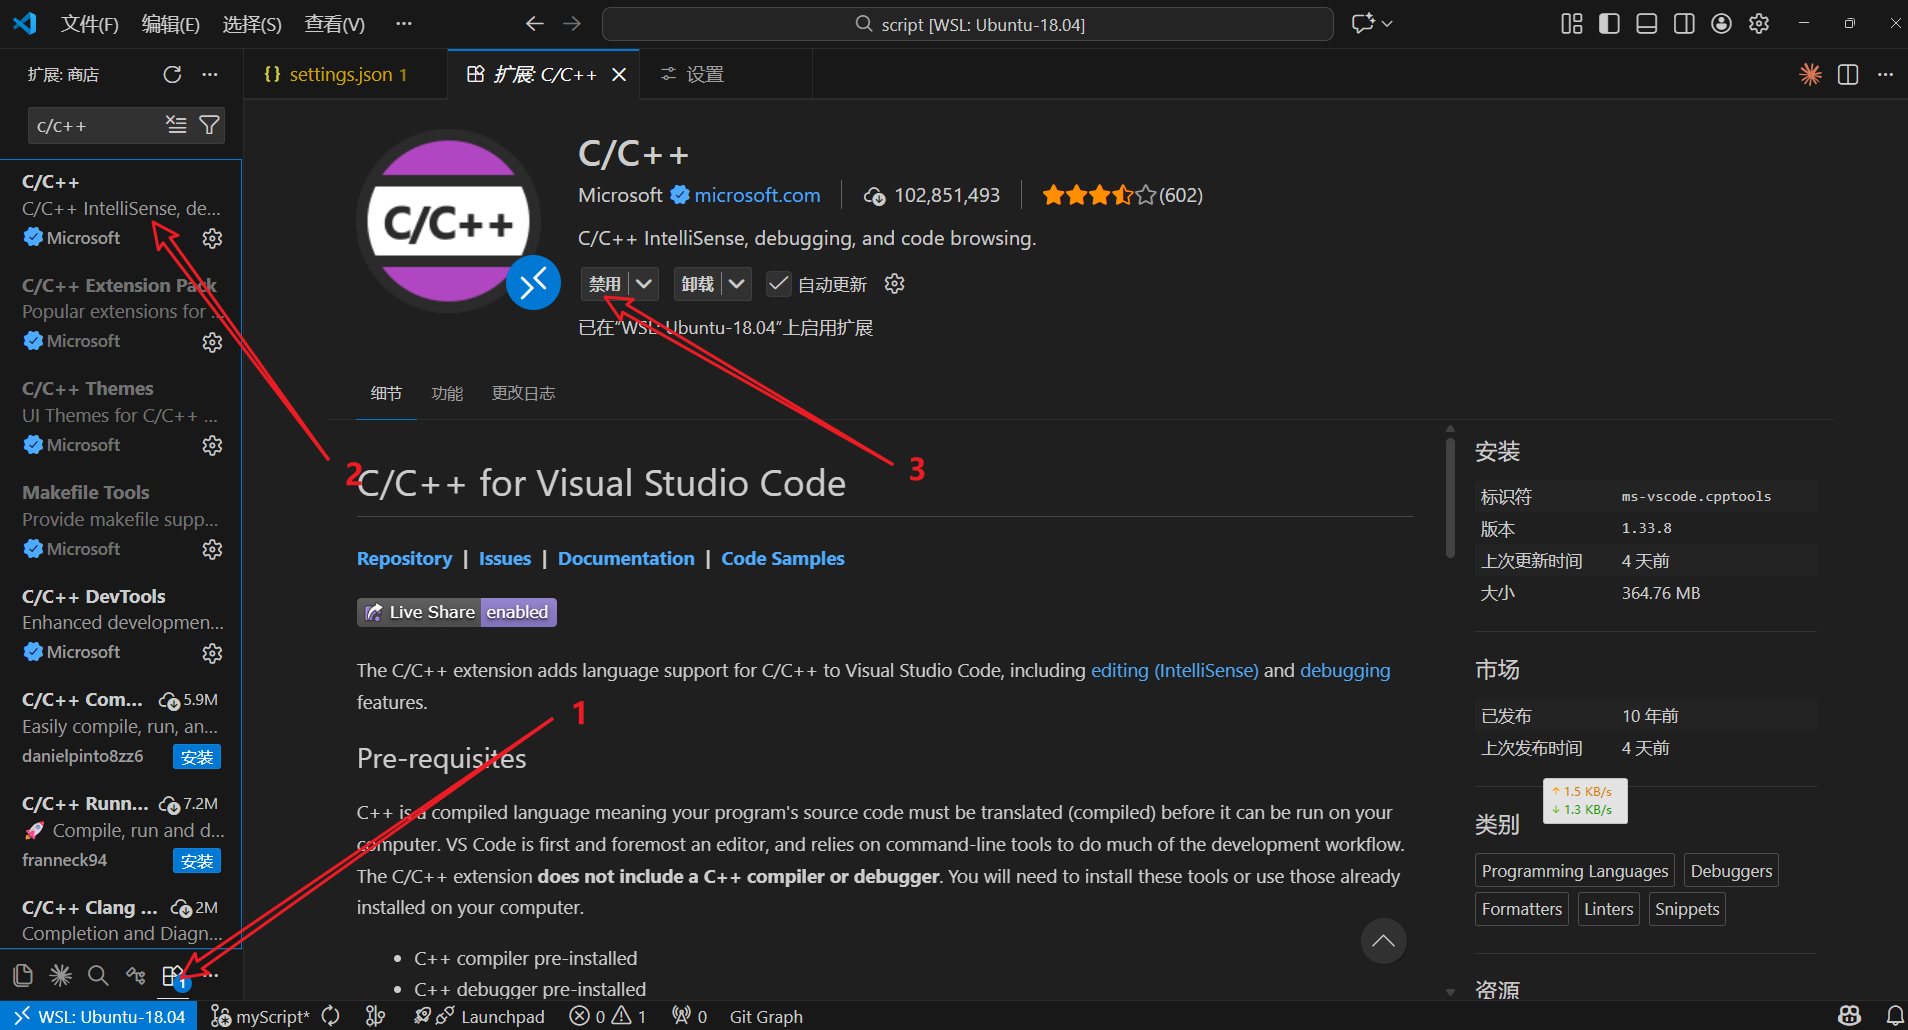
Task: Disable the C/C++ extension with 禁用
Action: point(605,284)
